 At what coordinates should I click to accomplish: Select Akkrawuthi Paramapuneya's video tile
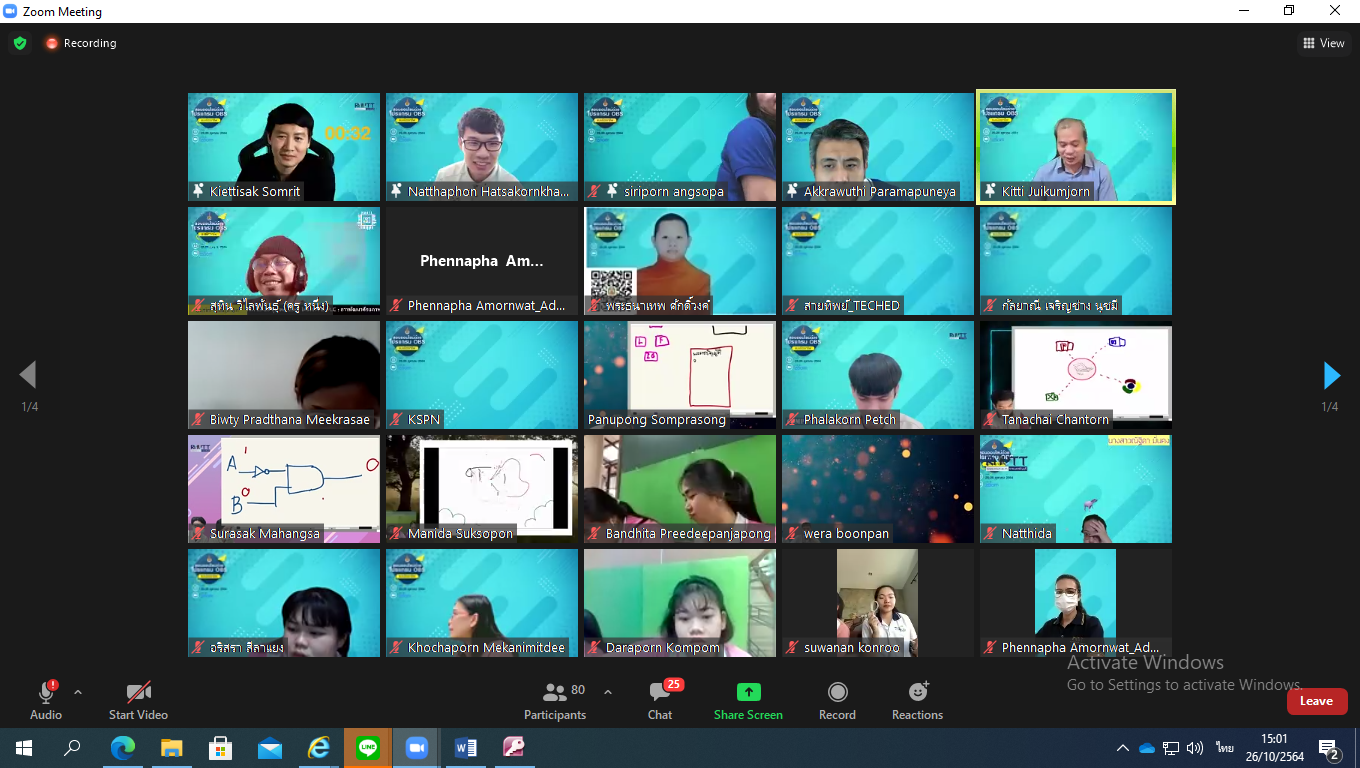coord(878,147)
